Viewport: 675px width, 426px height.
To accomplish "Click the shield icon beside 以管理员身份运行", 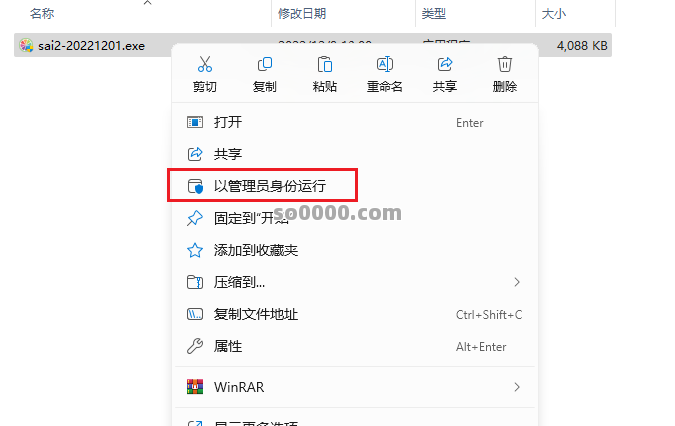I will 195,186.
